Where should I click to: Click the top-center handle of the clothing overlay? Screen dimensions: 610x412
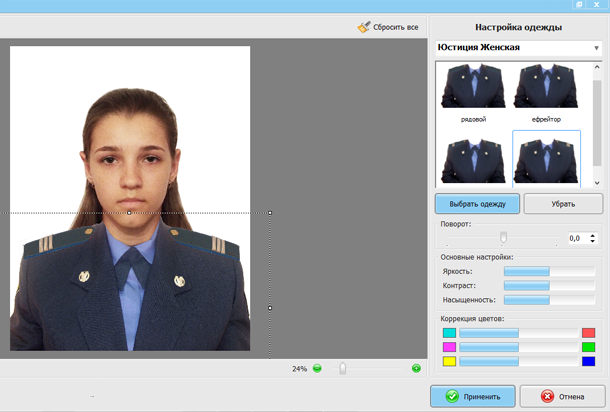coord(129,213)
